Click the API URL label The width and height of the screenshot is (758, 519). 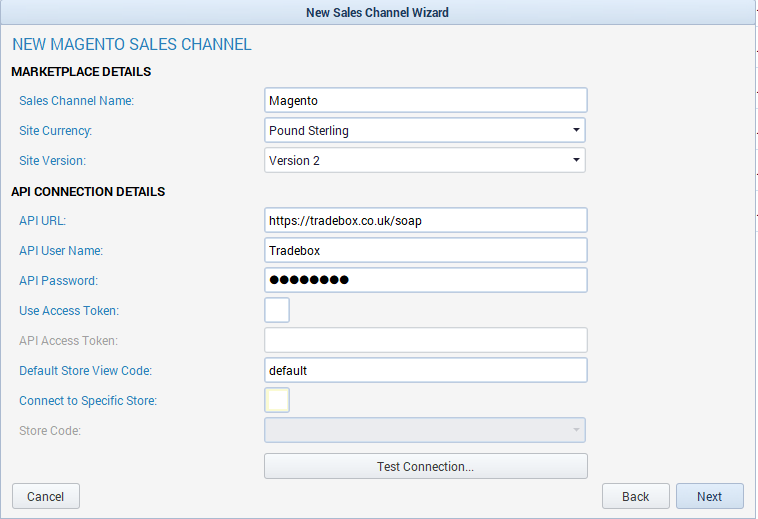click(43, 221)
